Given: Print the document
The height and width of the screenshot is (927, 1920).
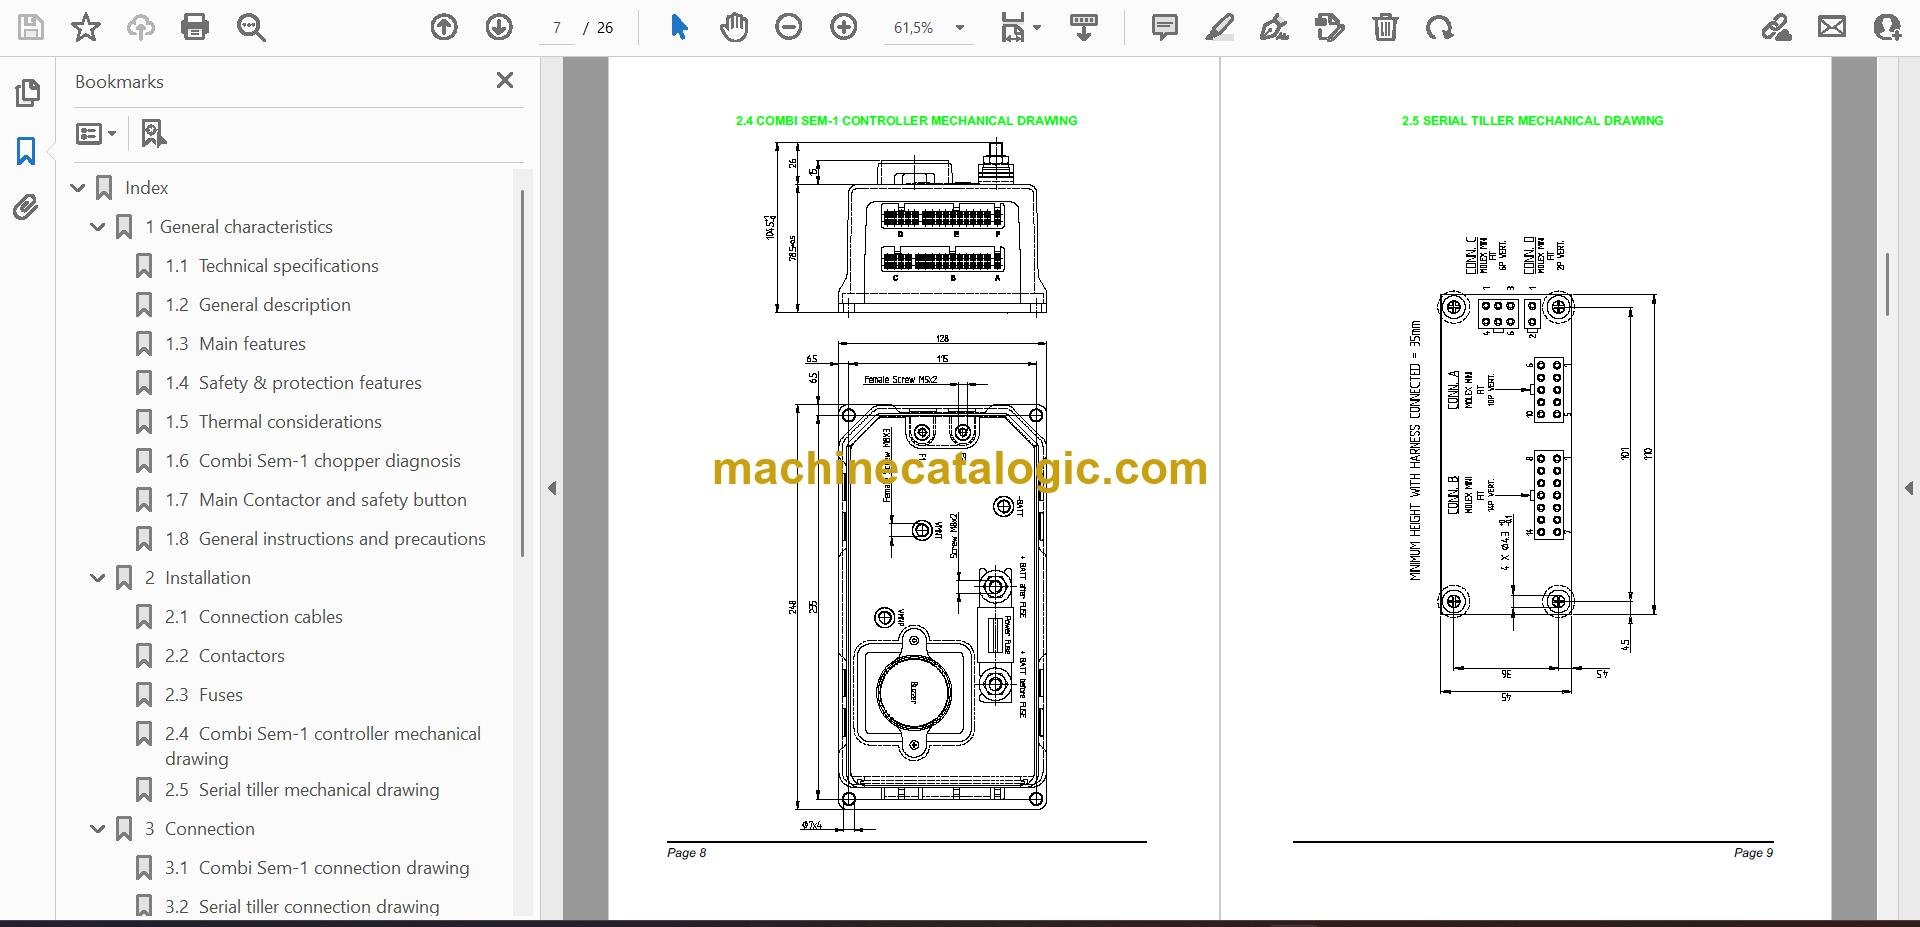Looking at the screenshot, I should coord(195,27).
